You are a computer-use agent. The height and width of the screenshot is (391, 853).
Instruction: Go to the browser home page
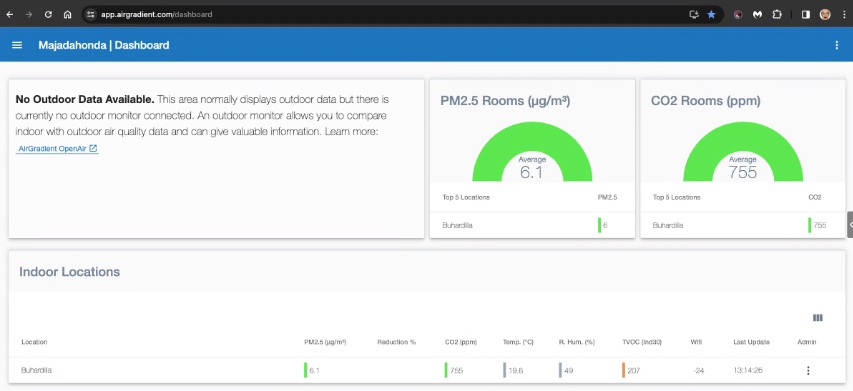(x=67, y=15)
